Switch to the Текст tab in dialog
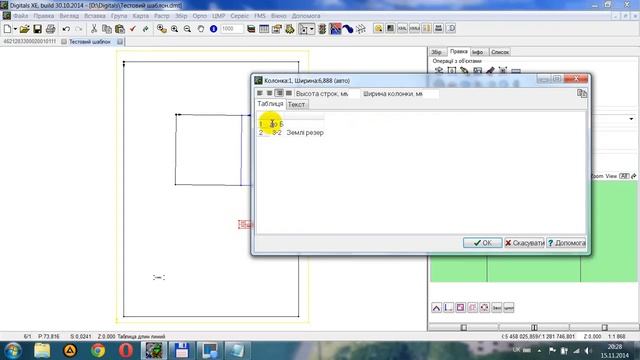Screen dimensions: 640x360 click(x=296, y=104)
